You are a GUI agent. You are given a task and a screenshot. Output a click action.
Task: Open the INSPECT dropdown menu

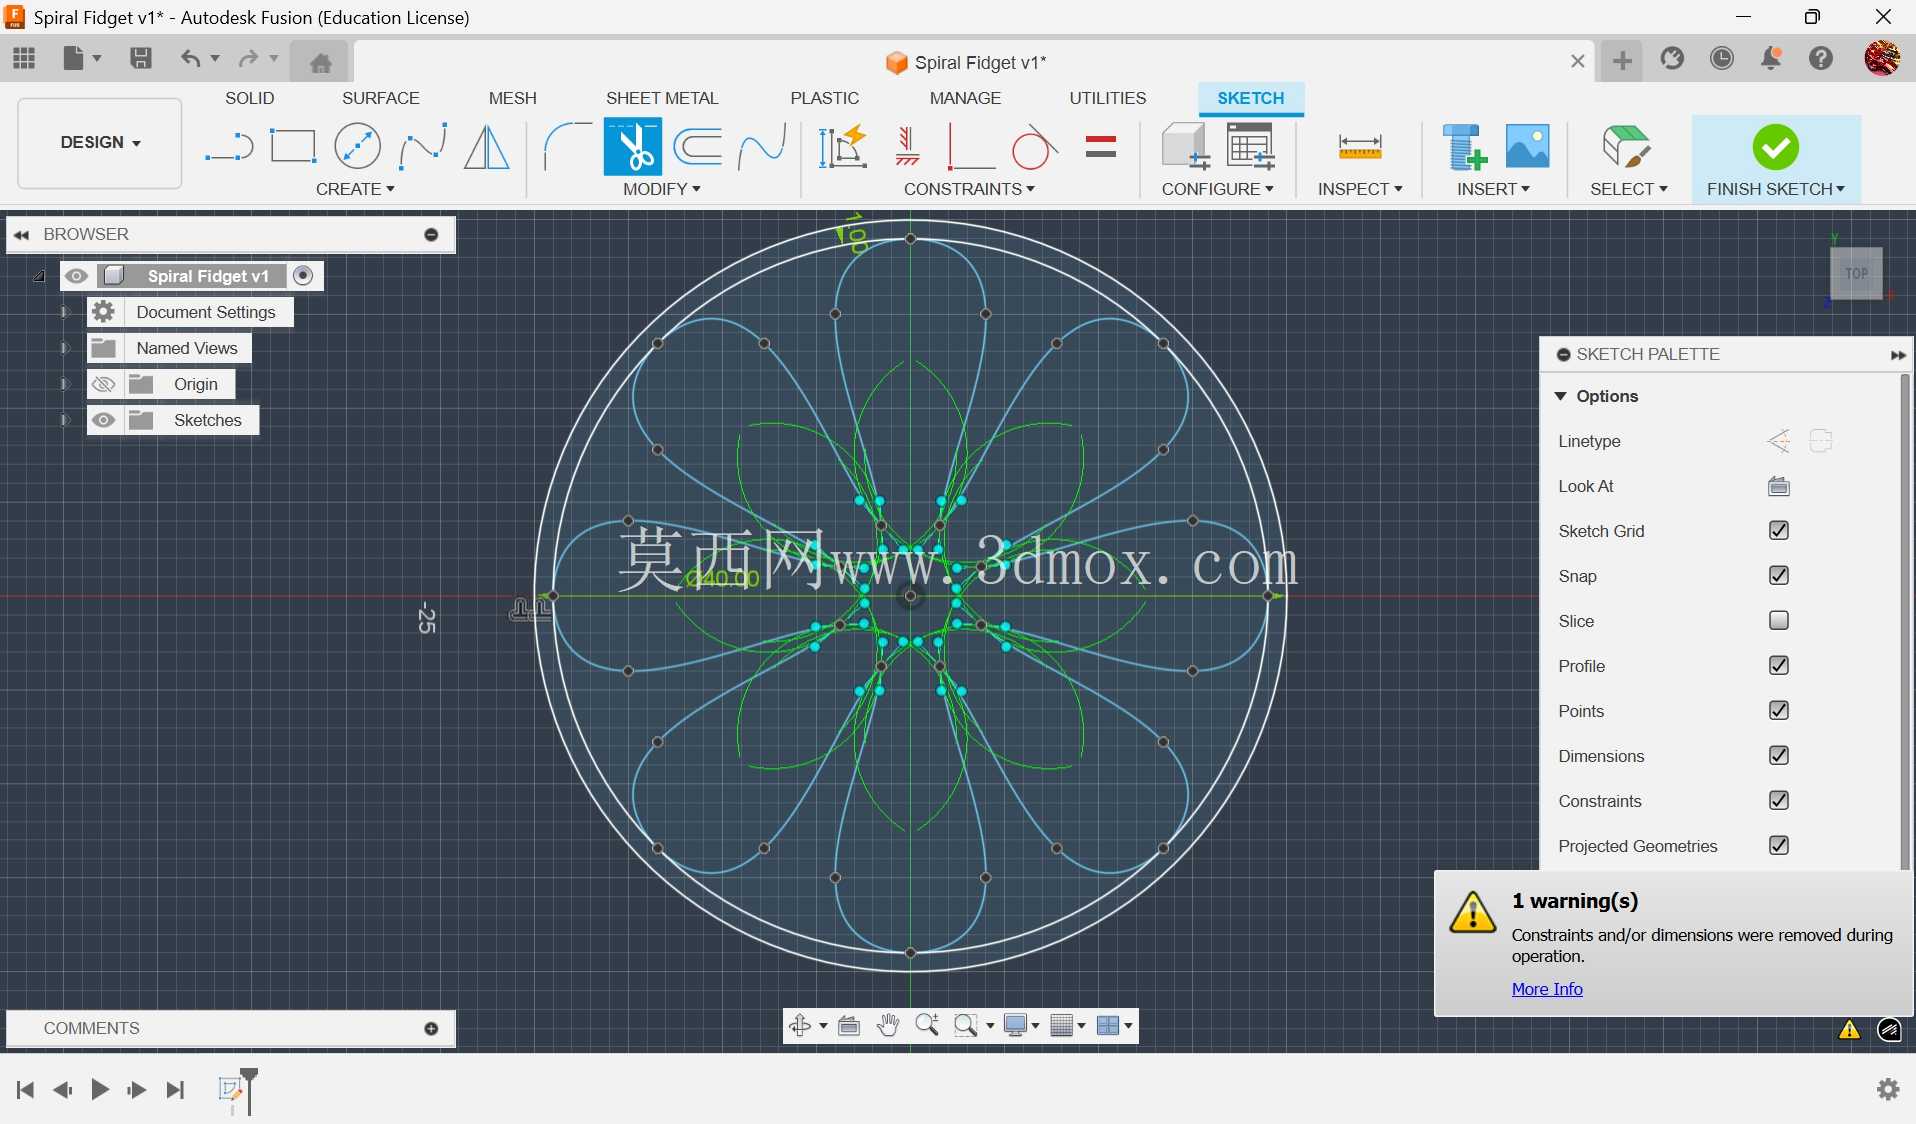click(1360, 189)
